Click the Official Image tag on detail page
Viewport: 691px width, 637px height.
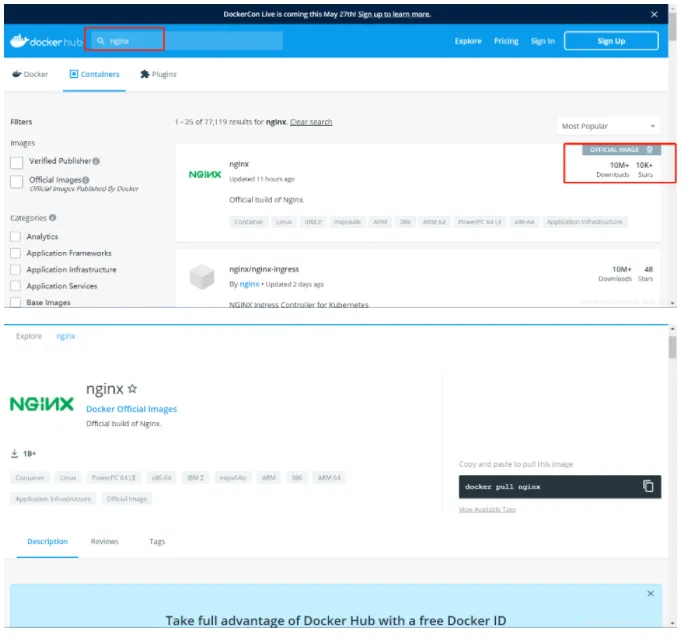[127, 499]
